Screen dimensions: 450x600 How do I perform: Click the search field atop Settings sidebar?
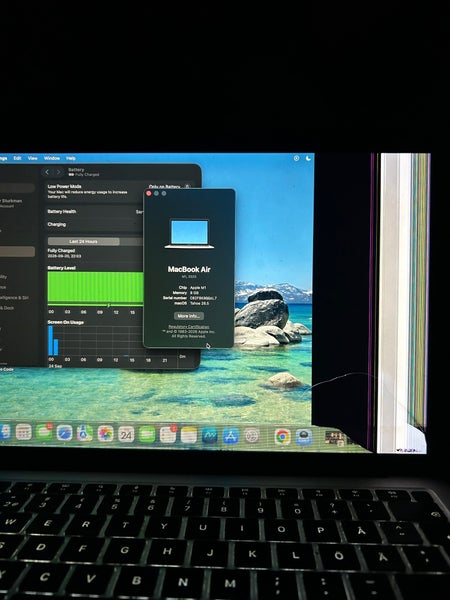click(x=17, y=188)
